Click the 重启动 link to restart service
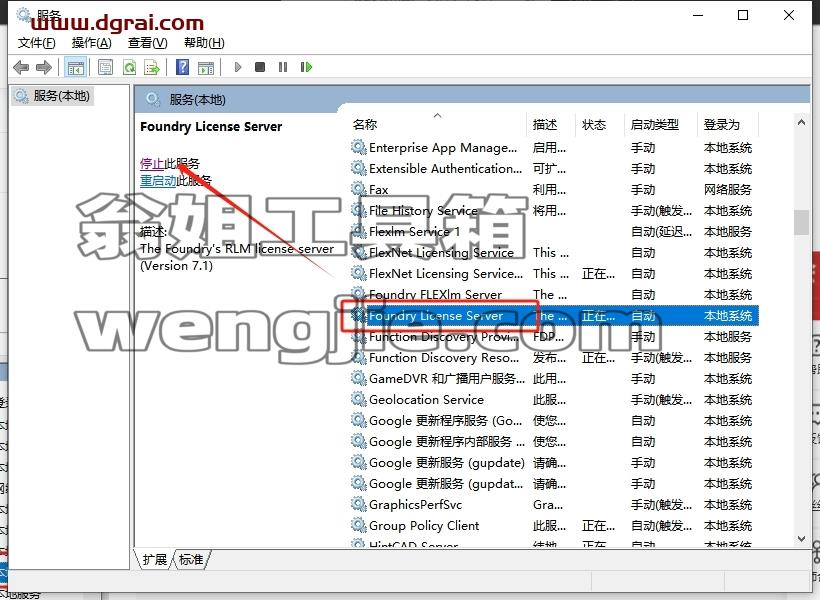 click(x=158, y=181)
